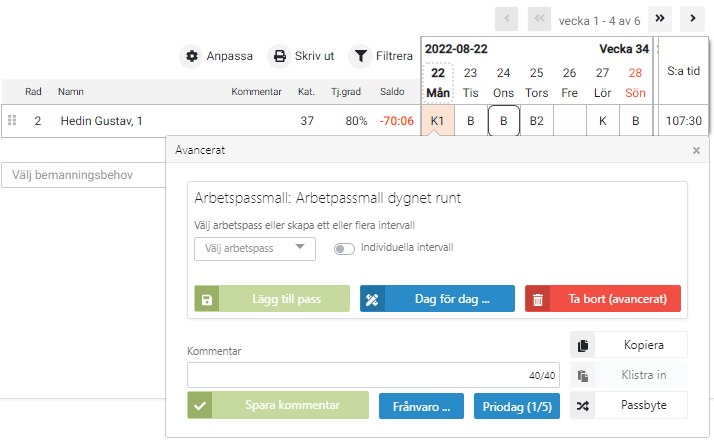Click the 25 Tors day header
Screen dimensions: 714x440
click(x=536, y=83)
